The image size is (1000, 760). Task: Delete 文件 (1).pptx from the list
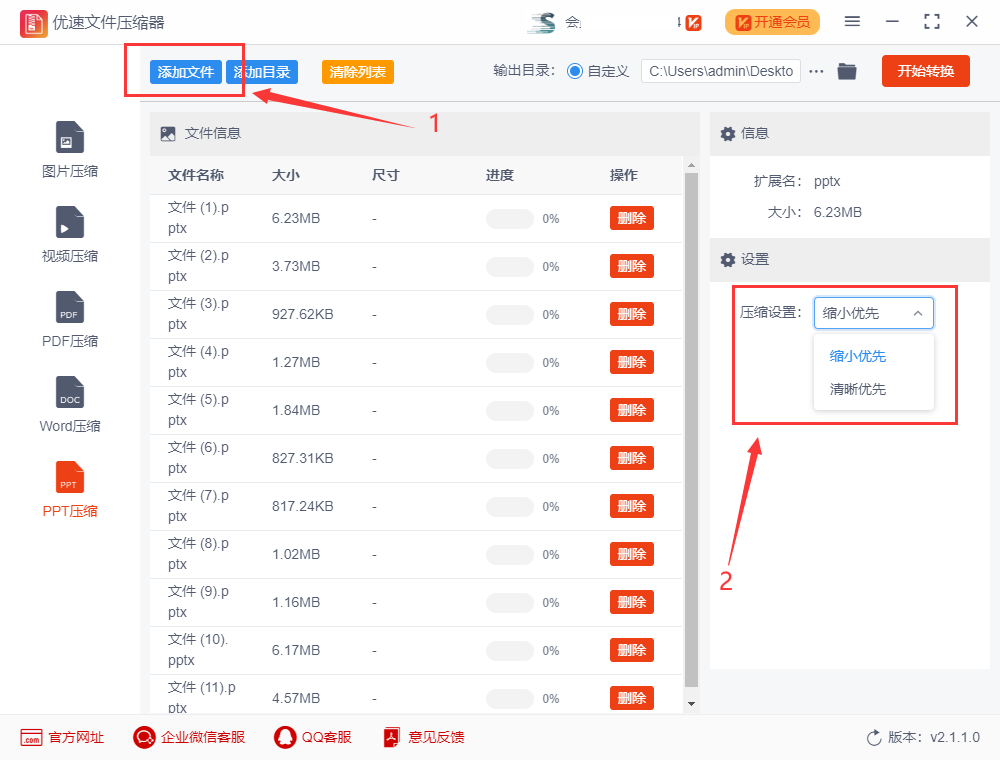631,218
